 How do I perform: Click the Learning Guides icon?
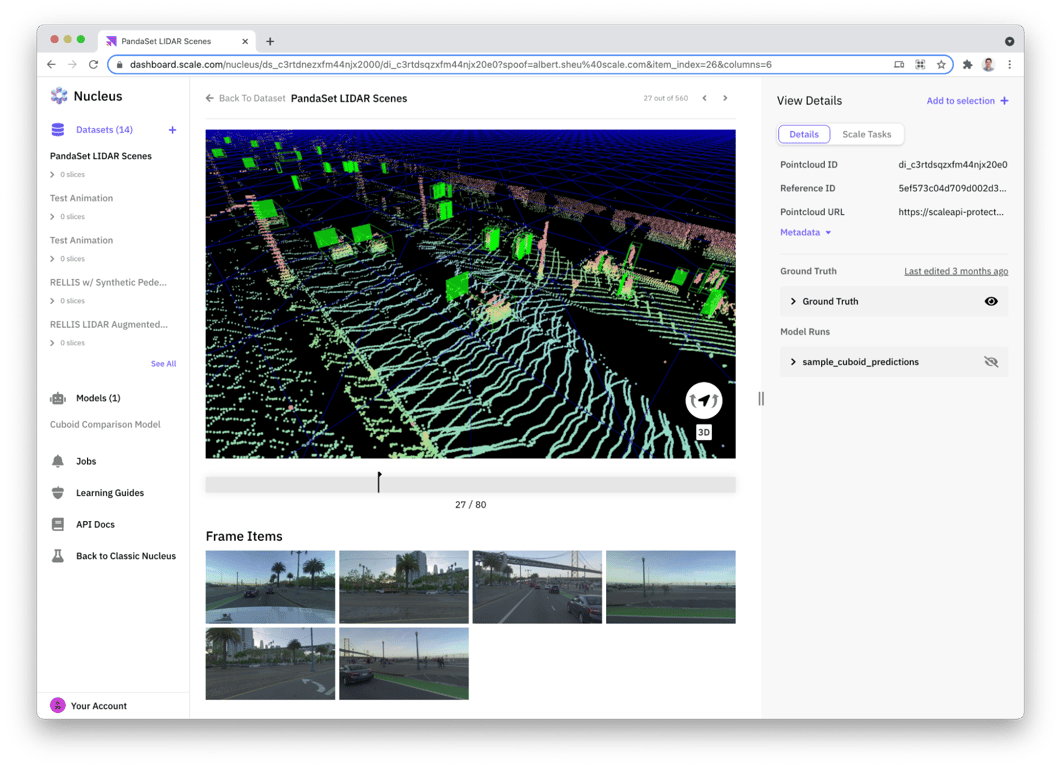click(58, 493)
